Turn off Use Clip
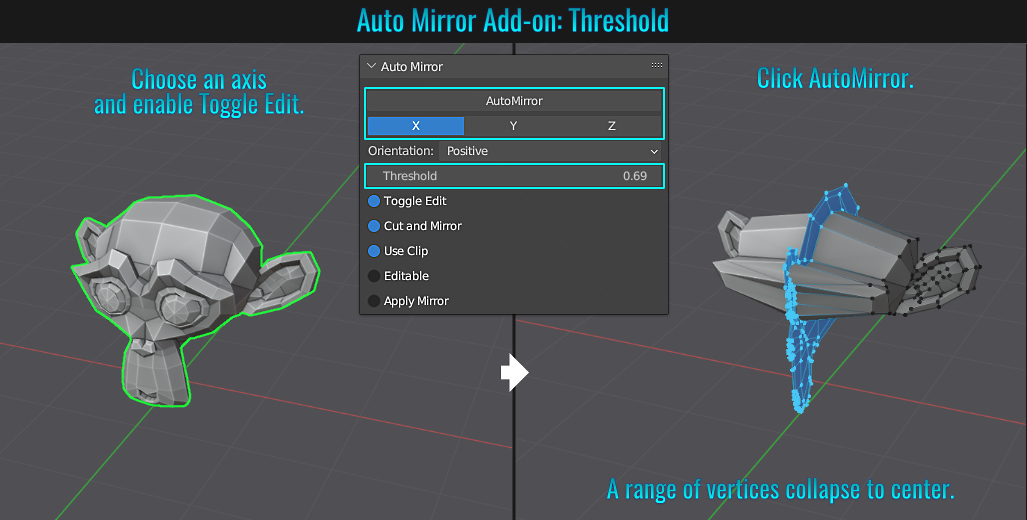1027x520 pixels. (374, 251)
